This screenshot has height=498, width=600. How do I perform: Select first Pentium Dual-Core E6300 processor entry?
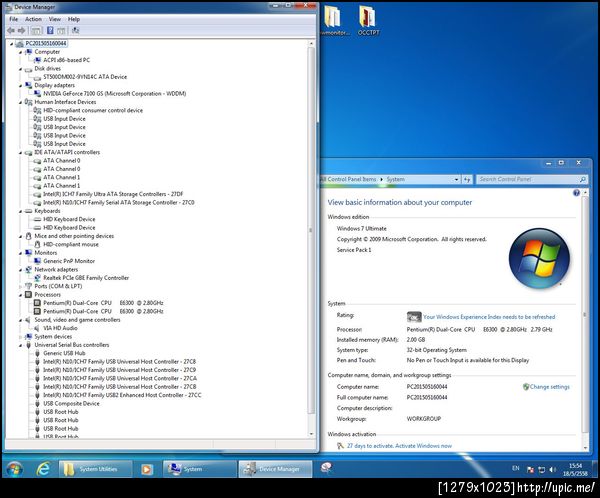[103, 303]
